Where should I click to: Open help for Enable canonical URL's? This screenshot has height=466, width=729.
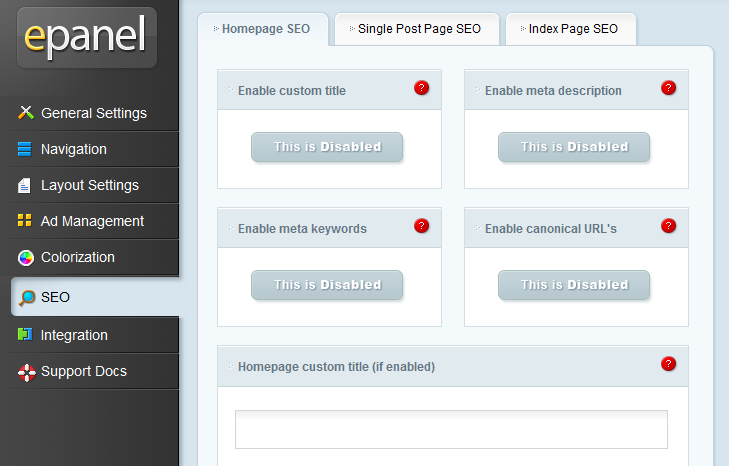click(x=668, y=226)
